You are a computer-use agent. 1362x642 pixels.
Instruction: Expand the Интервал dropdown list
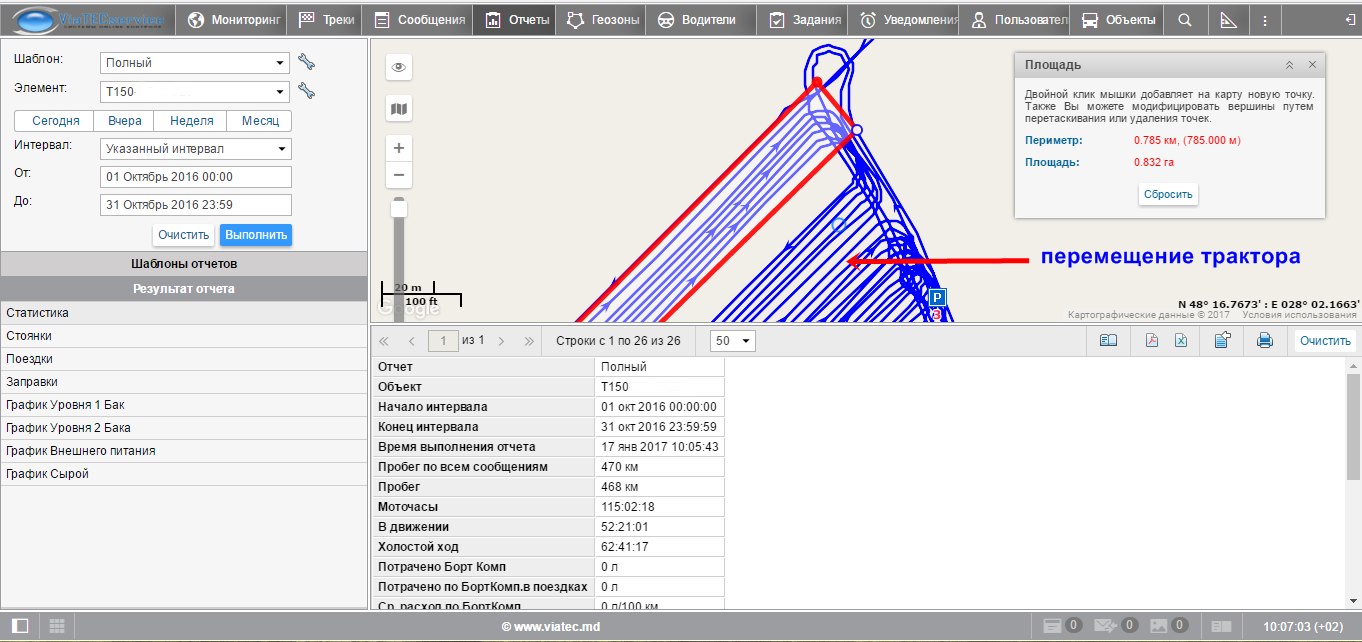195,149
